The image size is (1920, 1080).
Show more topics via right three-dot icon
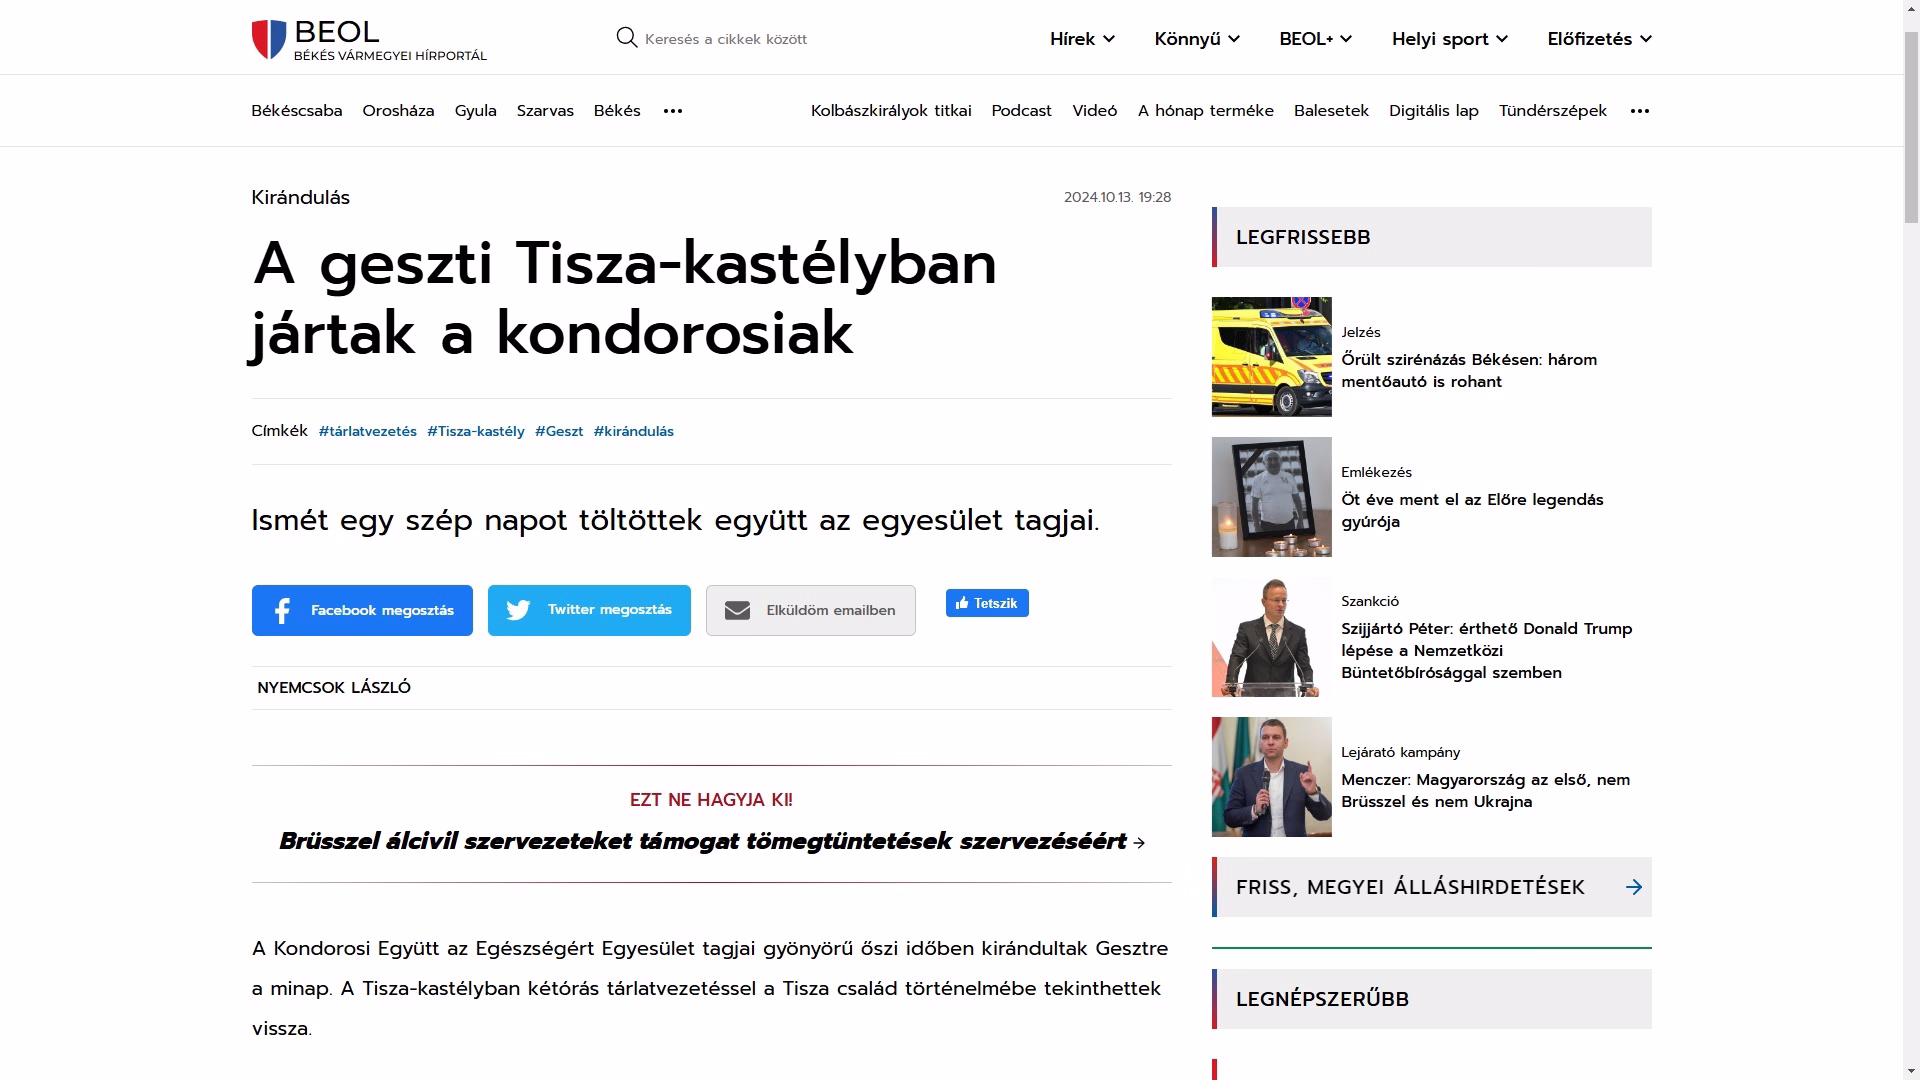(x=1640, y=111)
